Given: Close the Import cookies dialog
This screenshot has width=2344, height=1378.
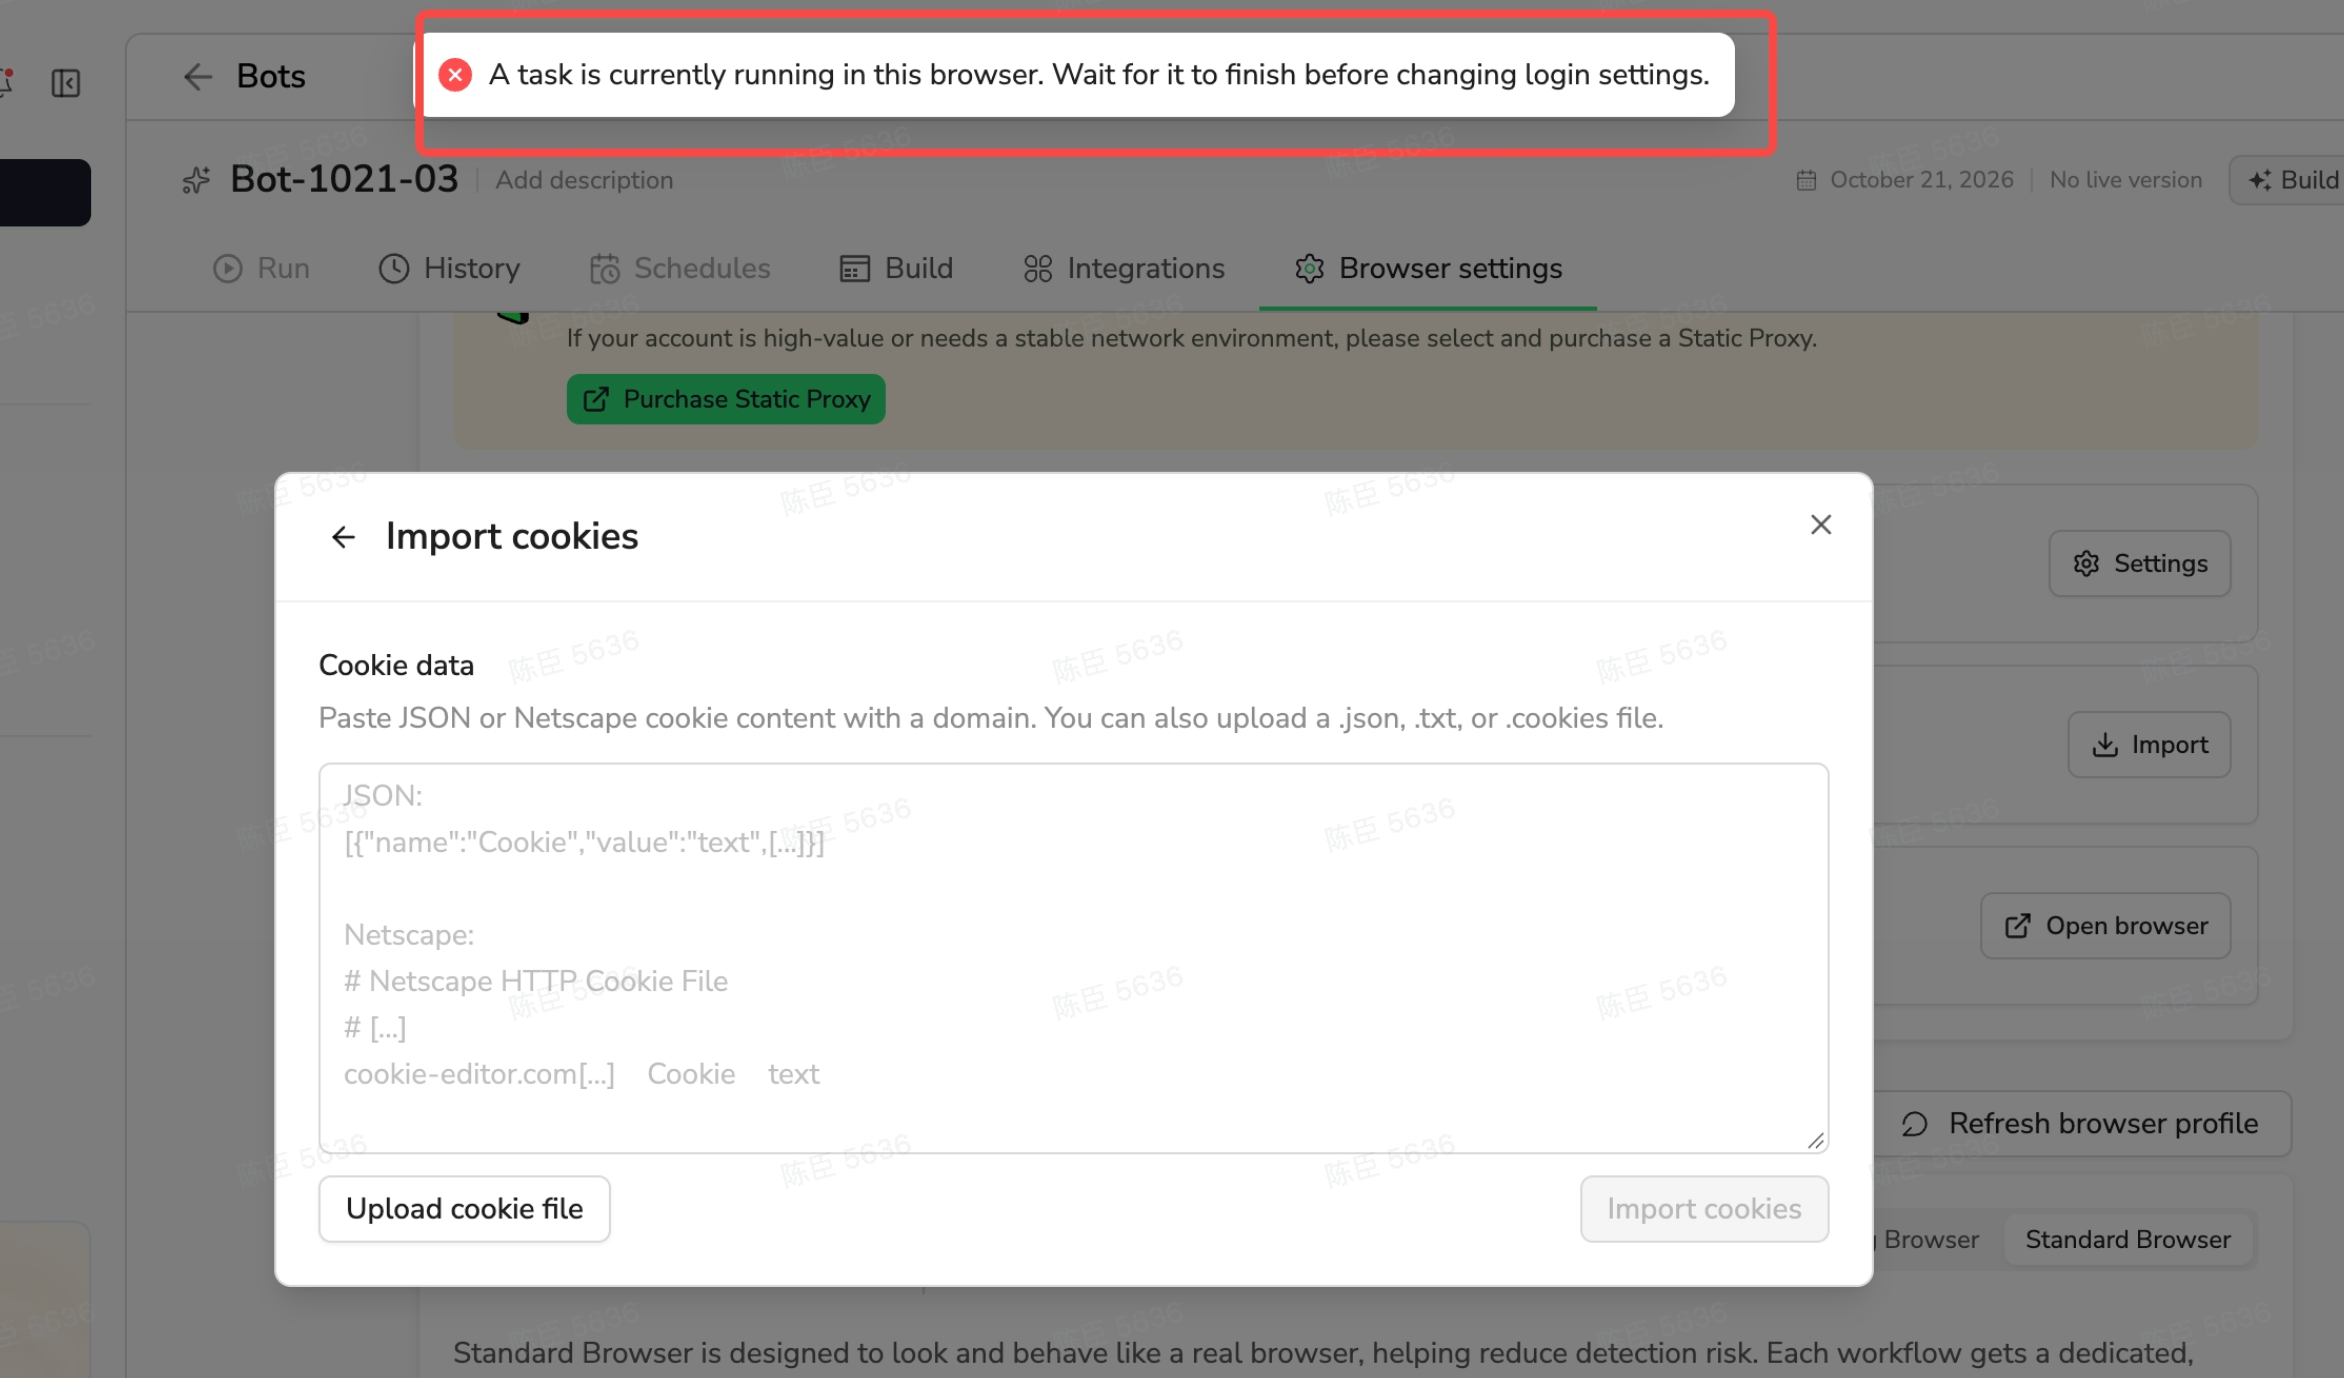Looking at the screenshot, I should point(1821,525).
